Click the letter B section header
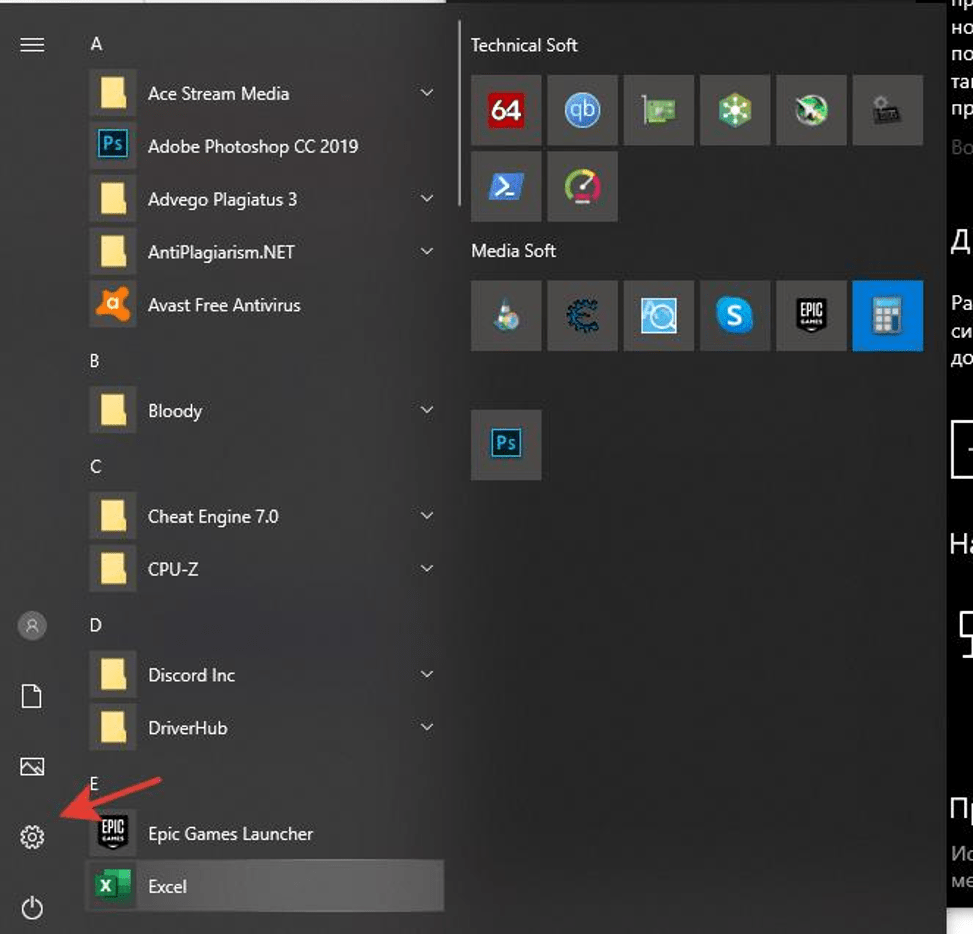Screen dimensions: 973x934 tap(94, 361)
